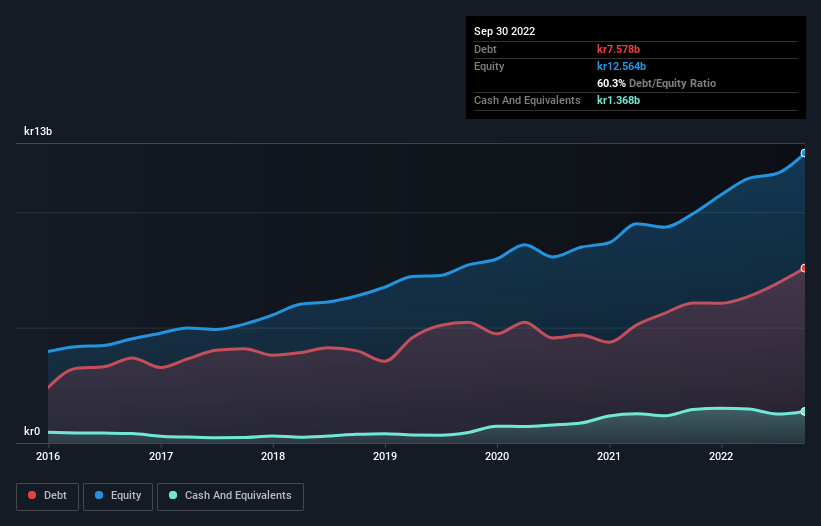Toggle the Debt legend button
This screenshot has width=821, height=526.
coord(47,496)
